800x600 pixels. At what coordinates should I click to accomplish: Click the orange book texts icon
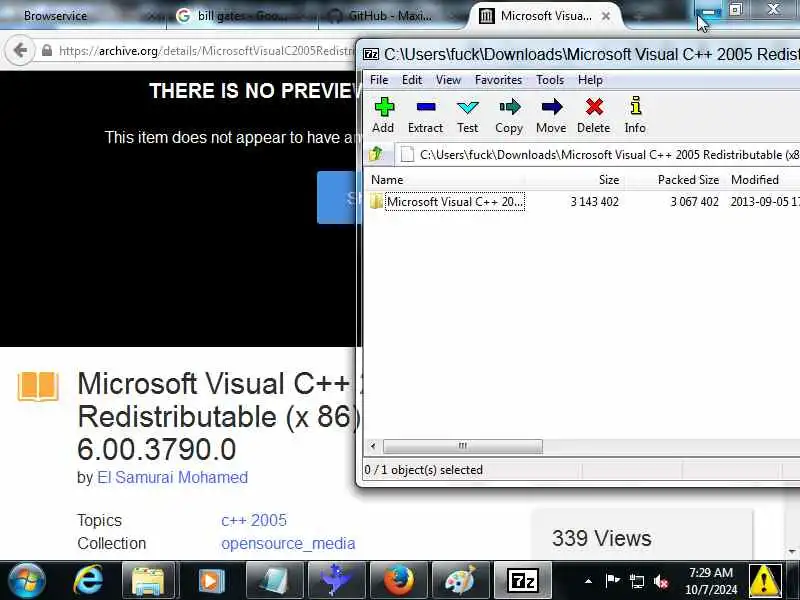(38, 387)
